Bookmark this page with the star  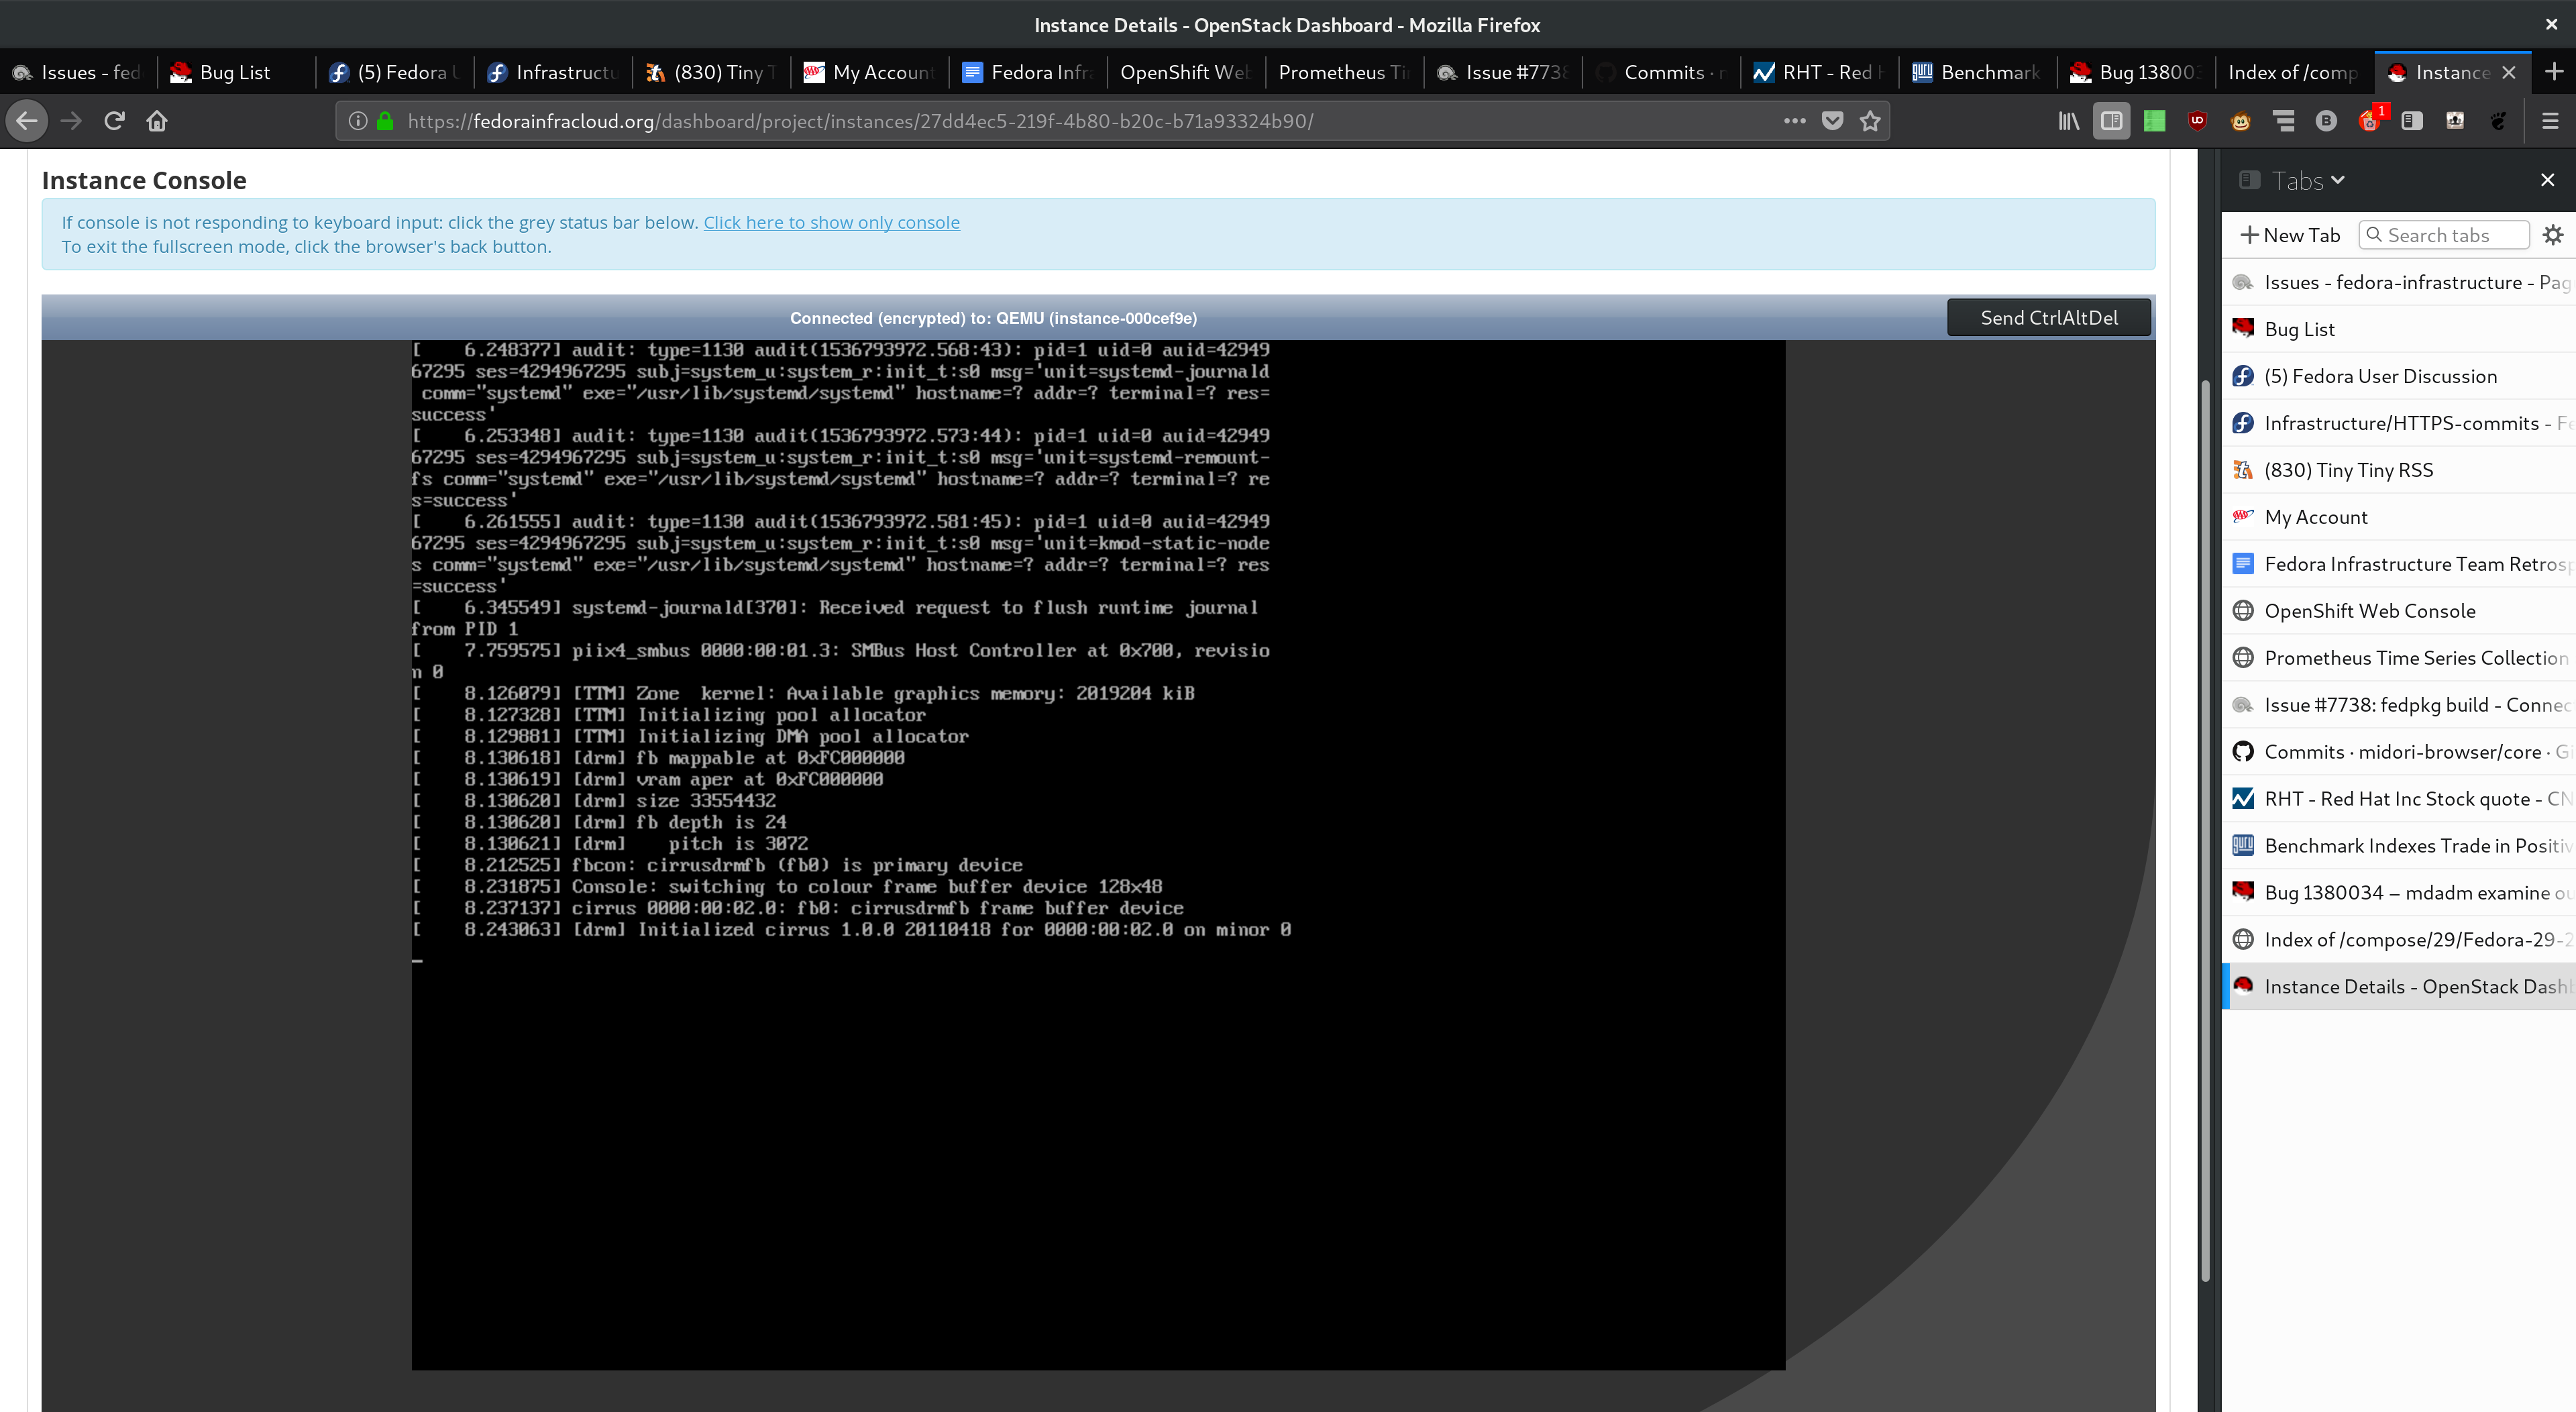coord(1870,121)
